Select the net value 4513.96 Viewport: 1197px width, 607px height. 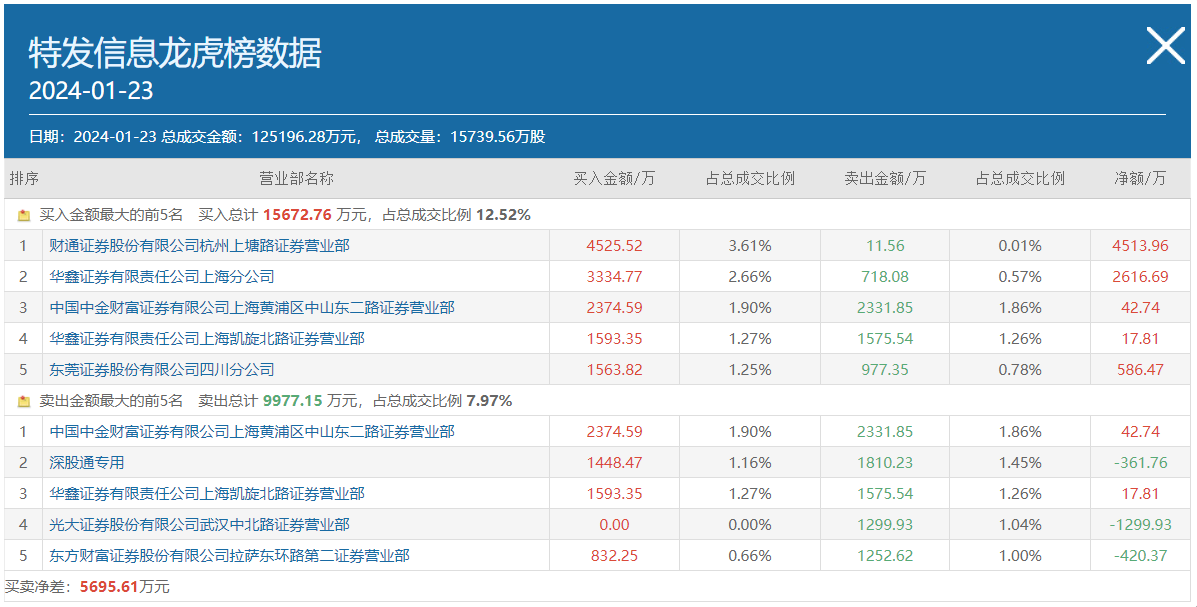(1141, 246)
